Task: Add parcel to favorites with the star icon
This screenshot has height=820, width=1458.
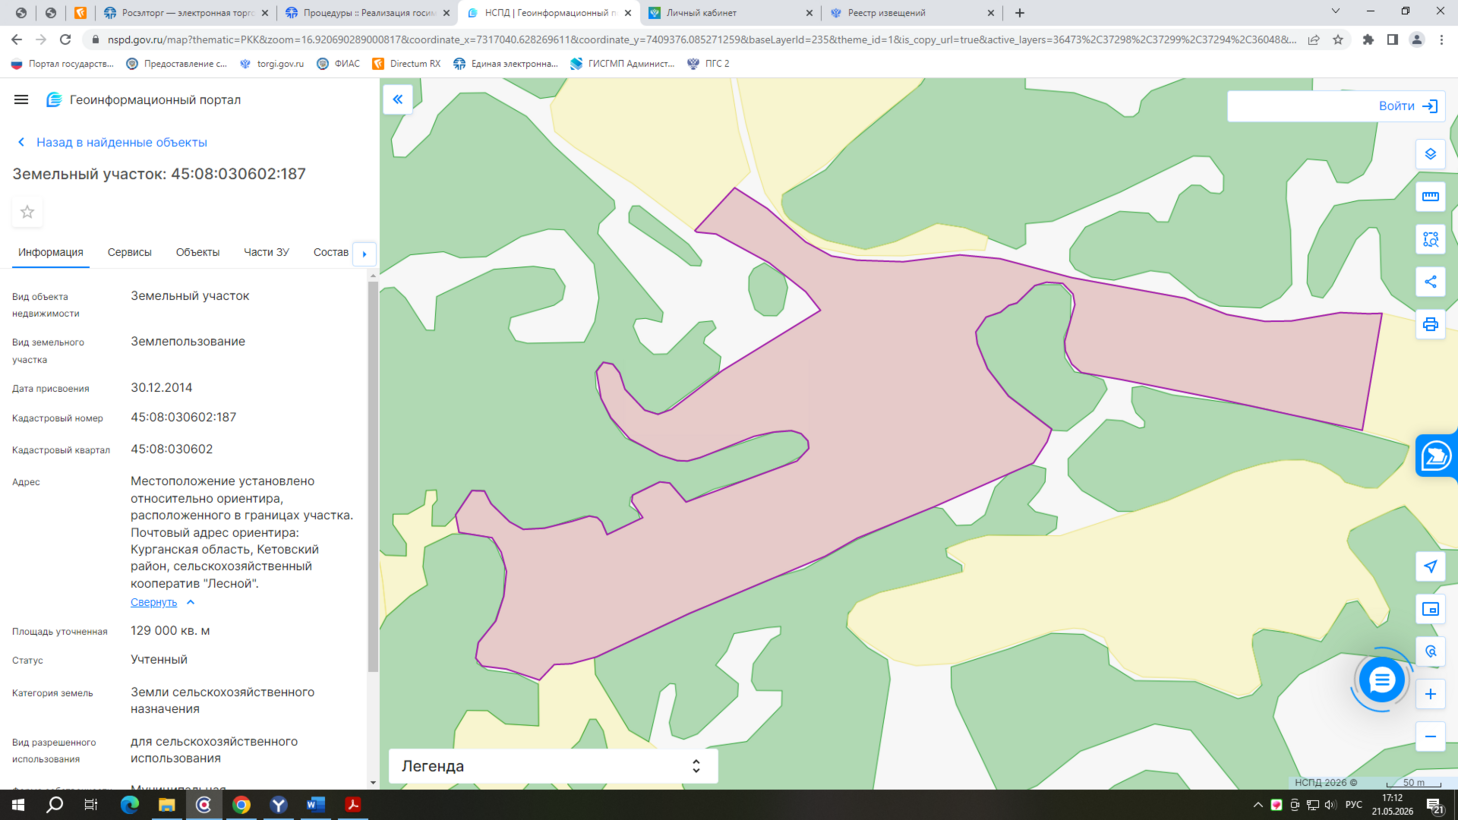Action: (x=27, y=212)
